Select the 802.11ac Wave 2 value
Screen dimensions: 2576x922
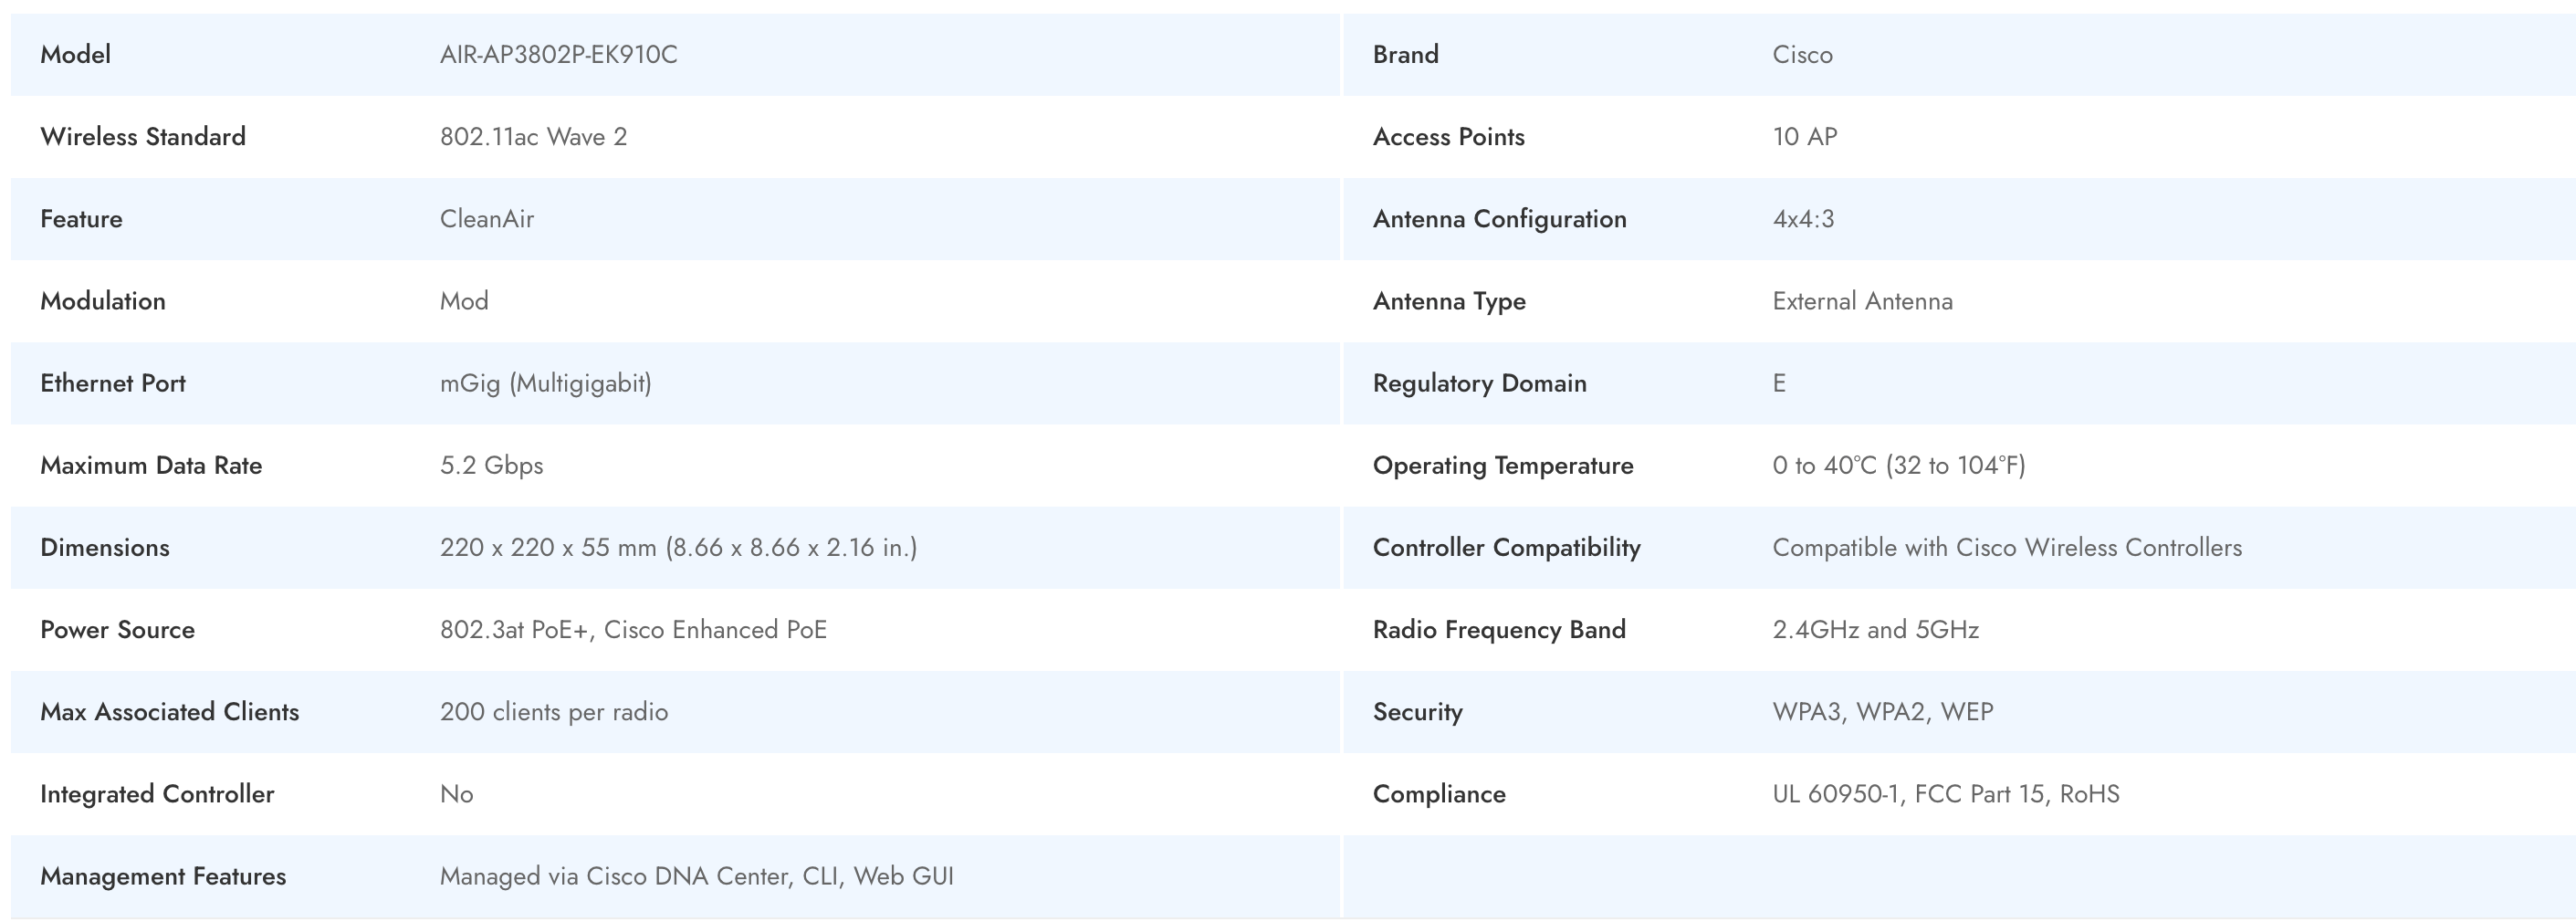[533, 137]
